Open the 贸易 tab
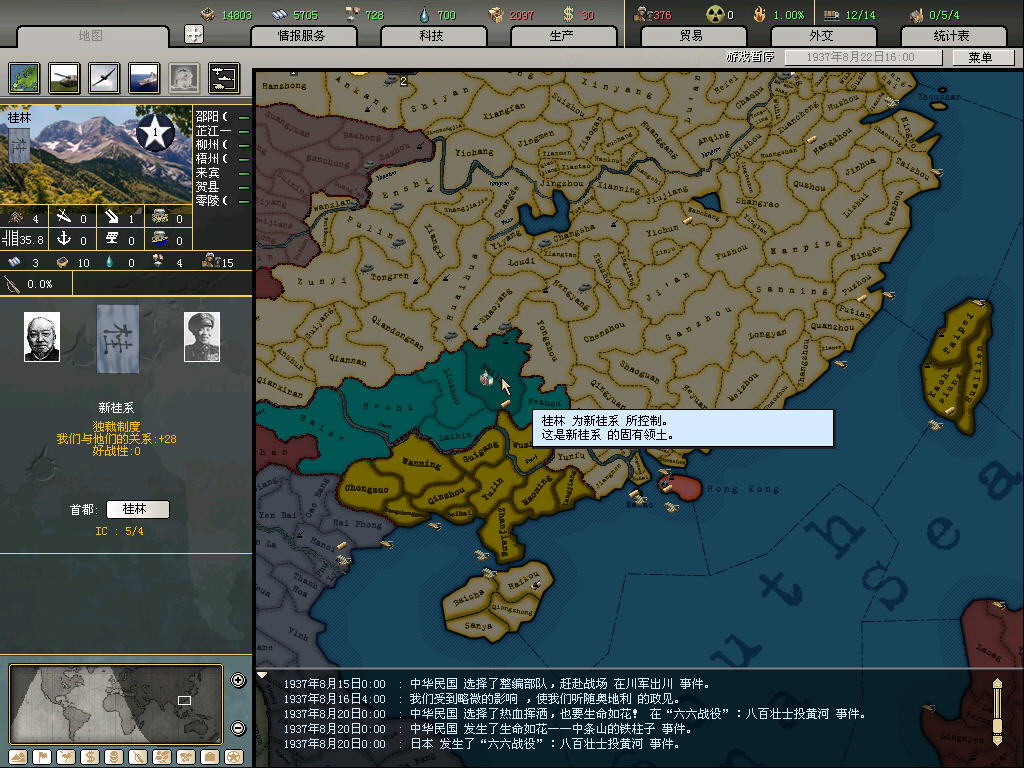 [692, 36]
